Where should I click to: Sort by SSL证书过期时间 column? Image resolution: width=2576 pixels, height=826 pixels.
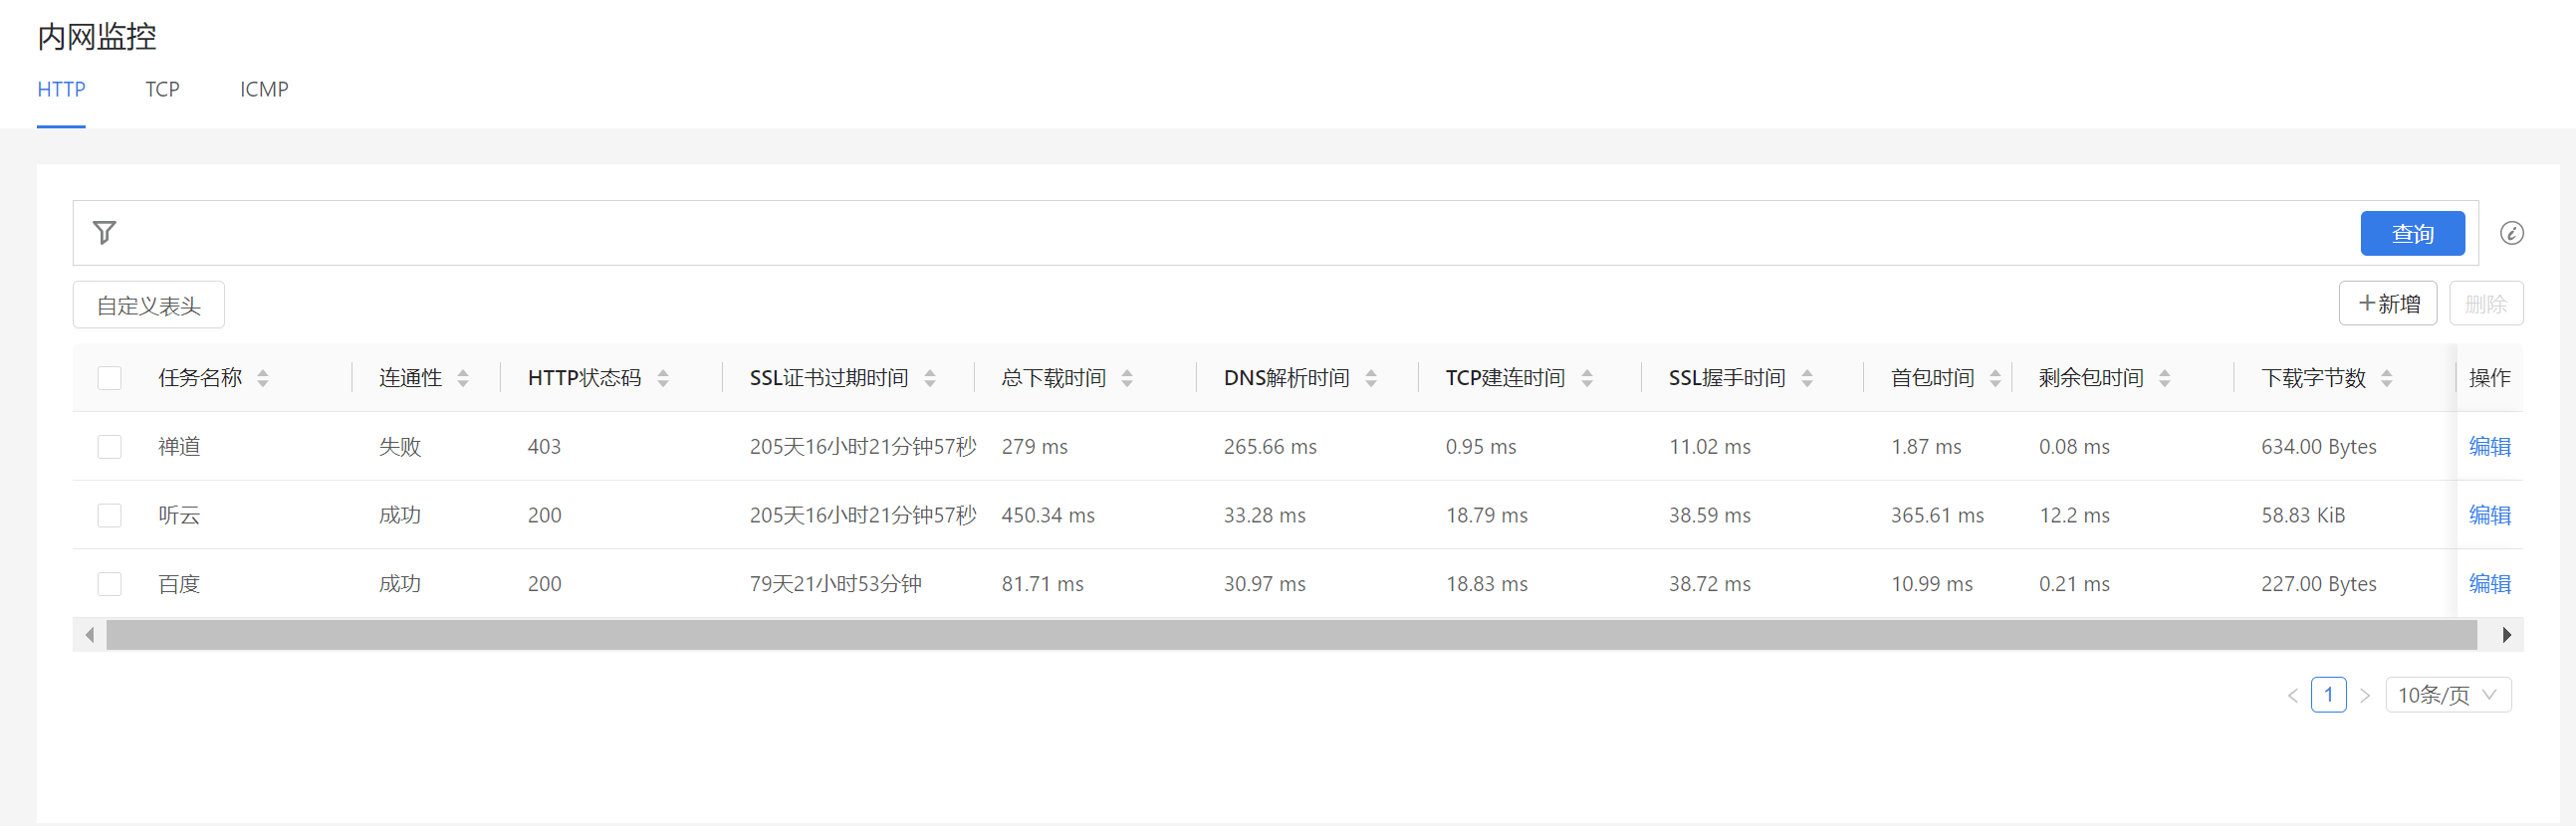(x=930, y=378)
